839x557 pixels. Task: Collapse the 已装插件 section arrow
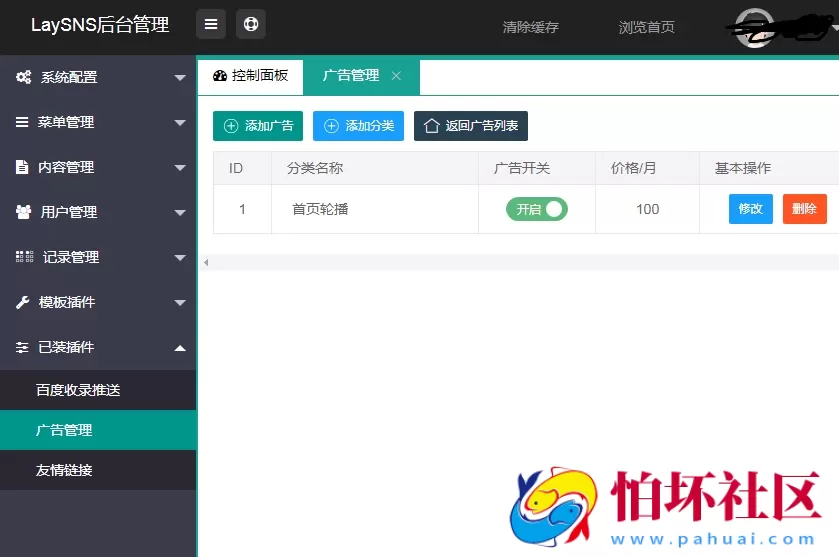(x=180, y=347)
